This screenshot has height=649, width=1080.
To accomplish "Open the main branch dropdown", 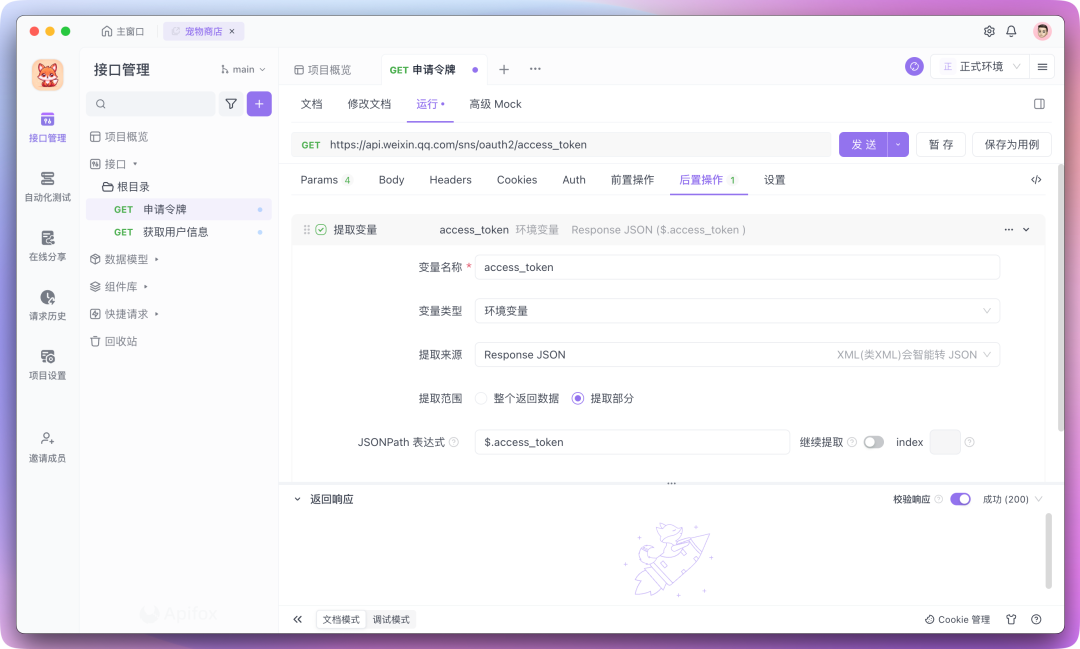I will pos(243,70).
